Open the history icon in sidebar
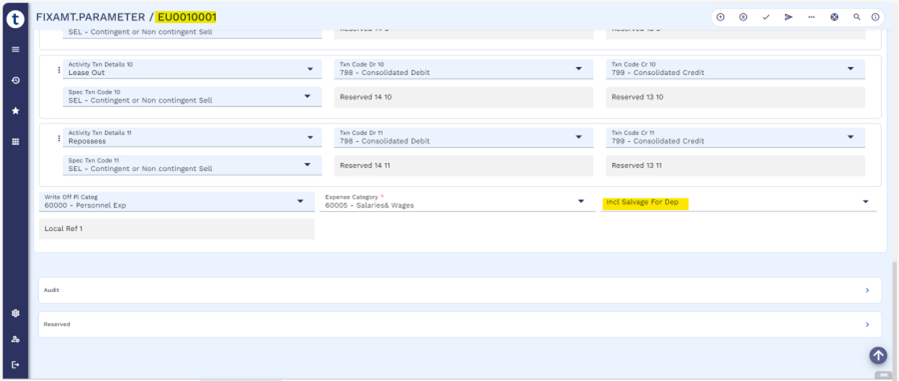 coord(15,80)
